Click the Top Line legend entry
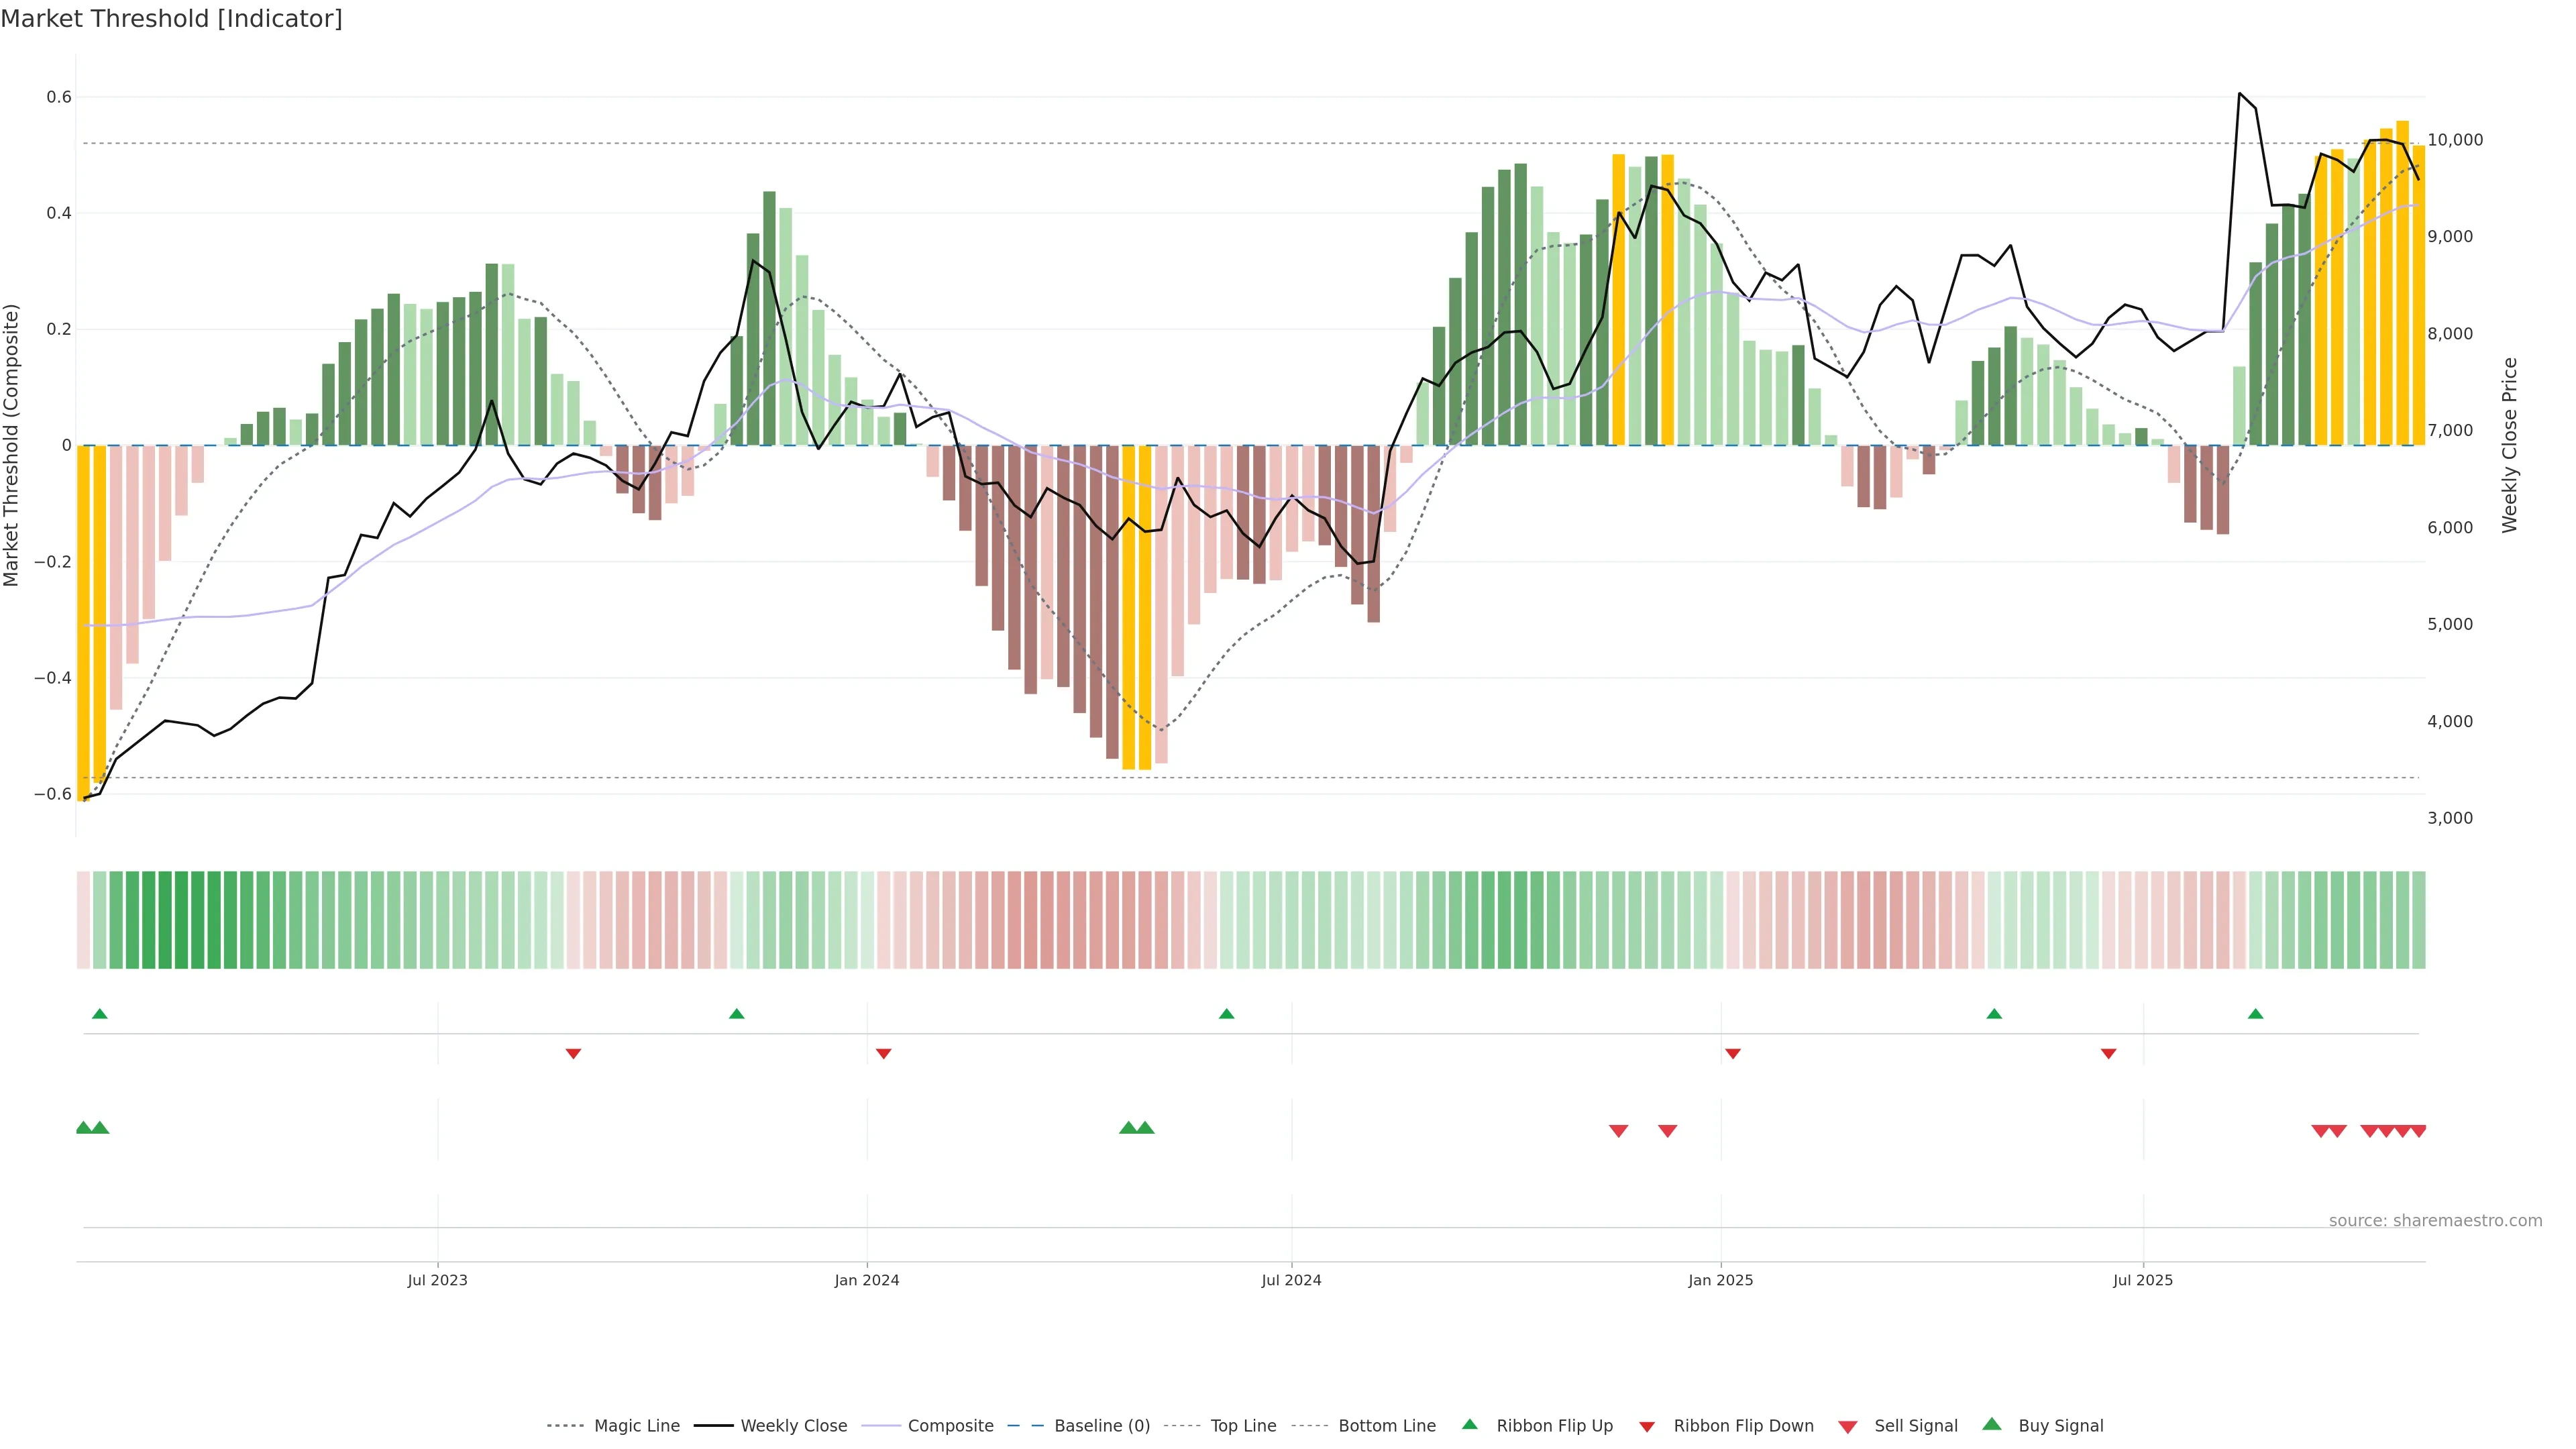 (1243, 1426)
